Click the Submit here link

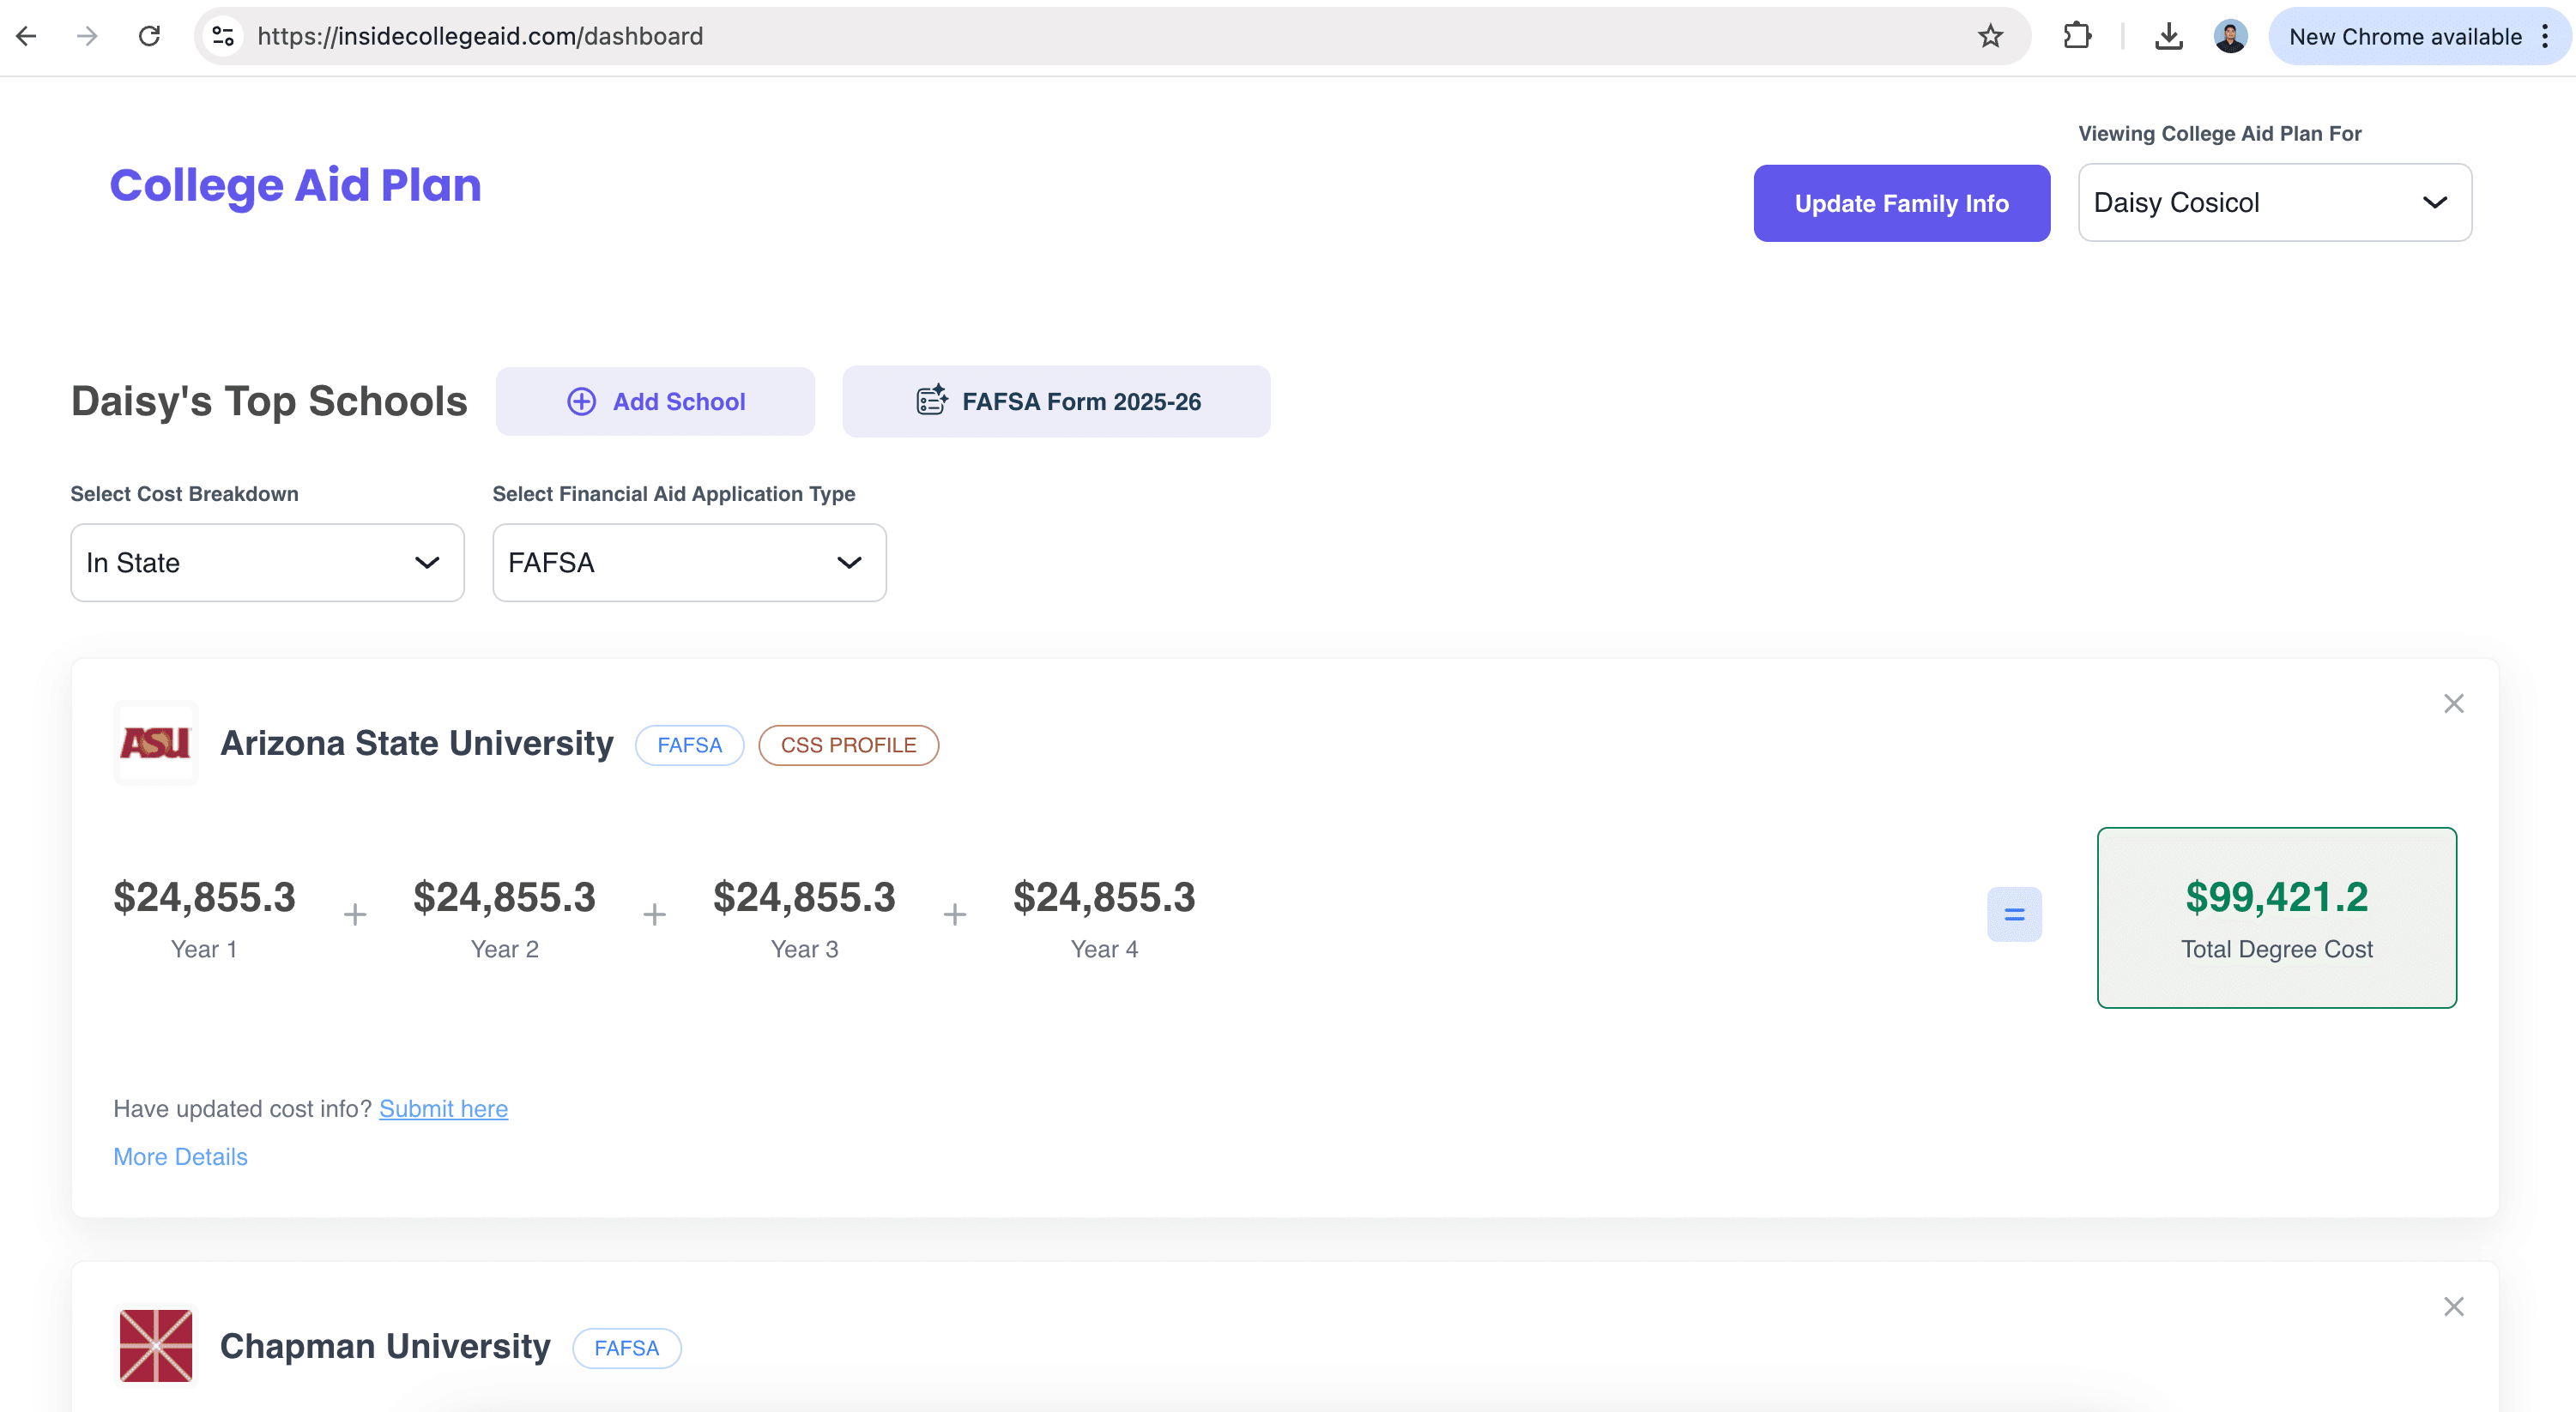coord(443,1108)
